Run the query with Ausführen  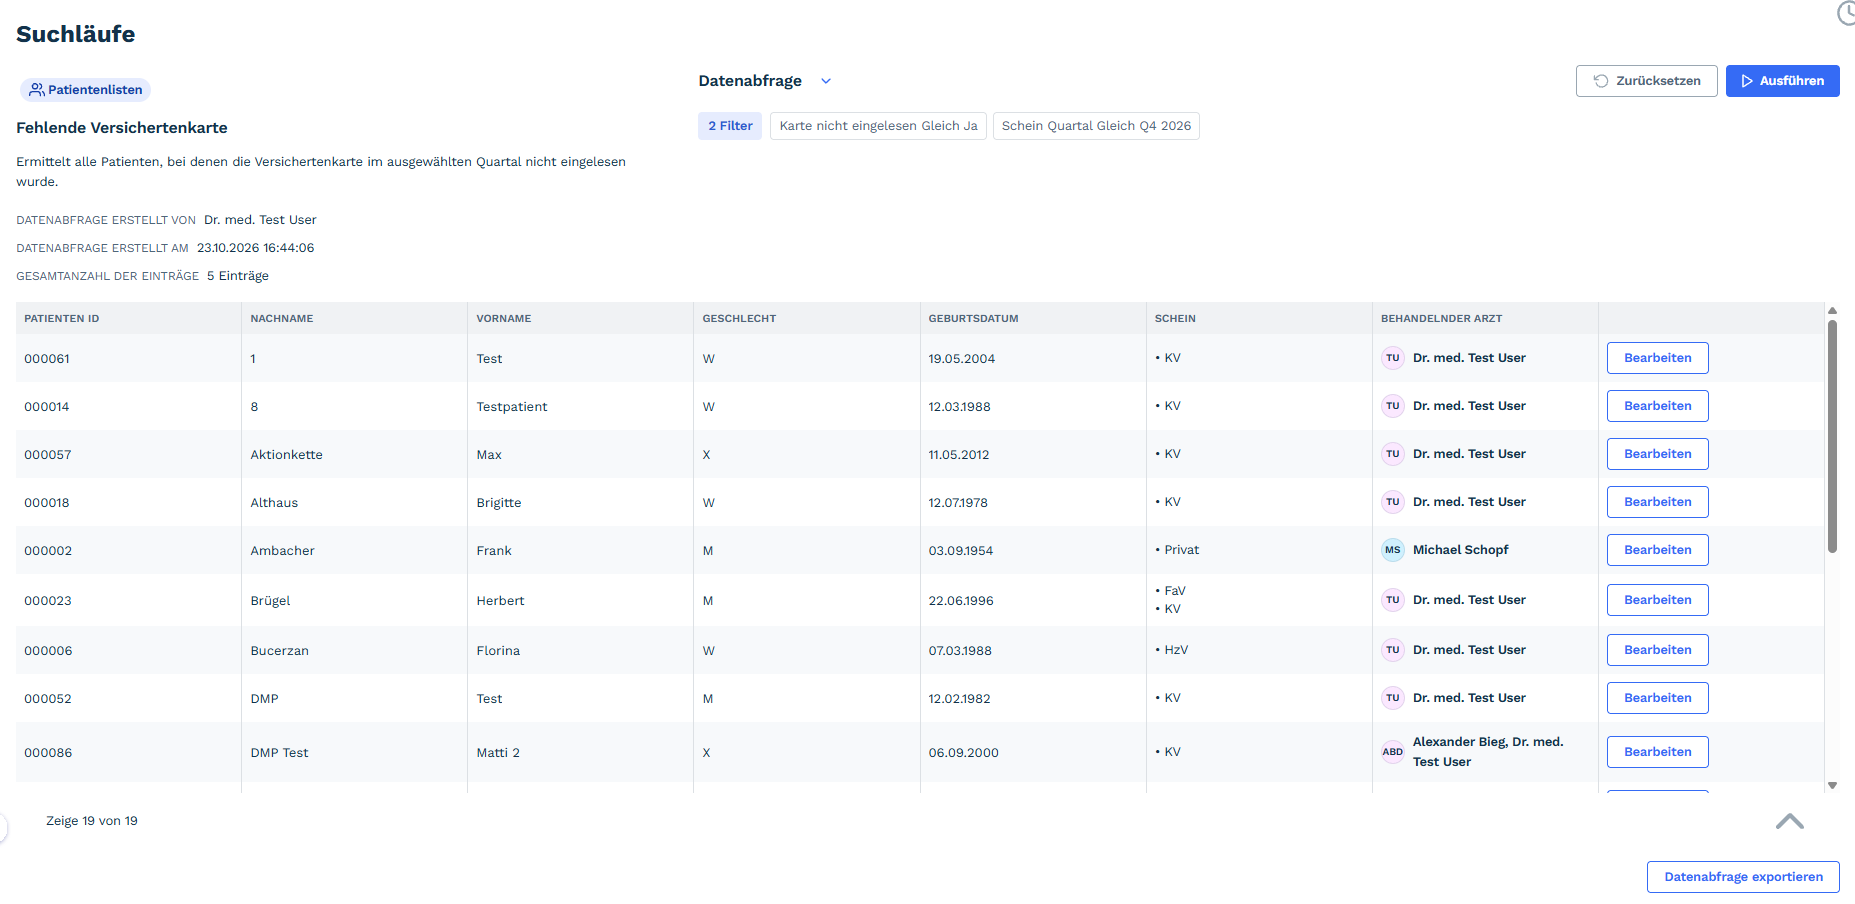pyautogui.click(x=1782, y=81)
